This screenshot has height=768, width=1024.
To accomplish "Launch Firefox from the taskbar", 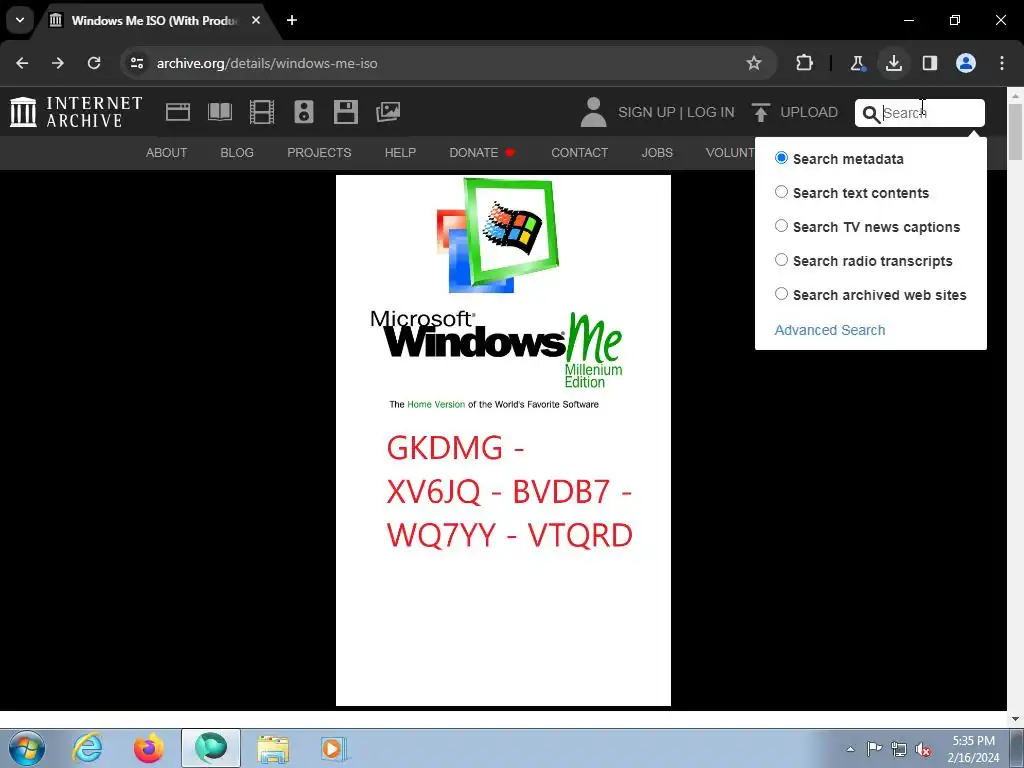I will (x=149, y=748).
